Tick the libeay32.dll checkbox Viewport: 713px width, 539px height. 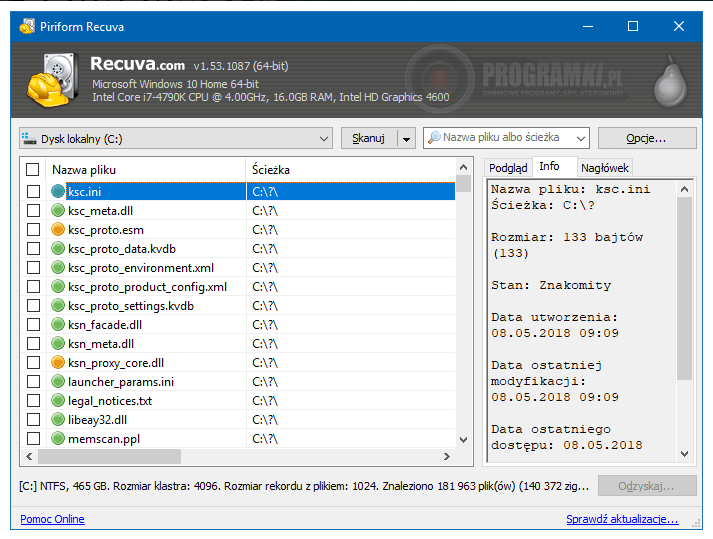coord(33,419)
